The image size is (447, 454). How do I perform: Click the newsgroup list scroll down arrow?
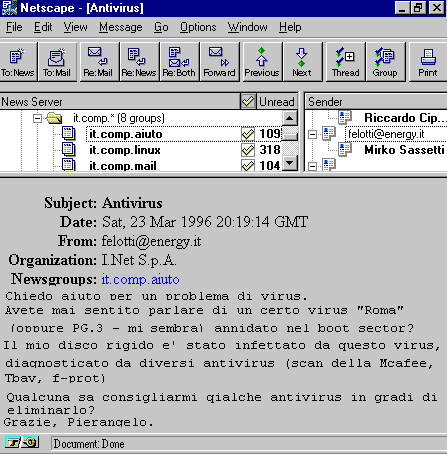[x=290, y=163]
